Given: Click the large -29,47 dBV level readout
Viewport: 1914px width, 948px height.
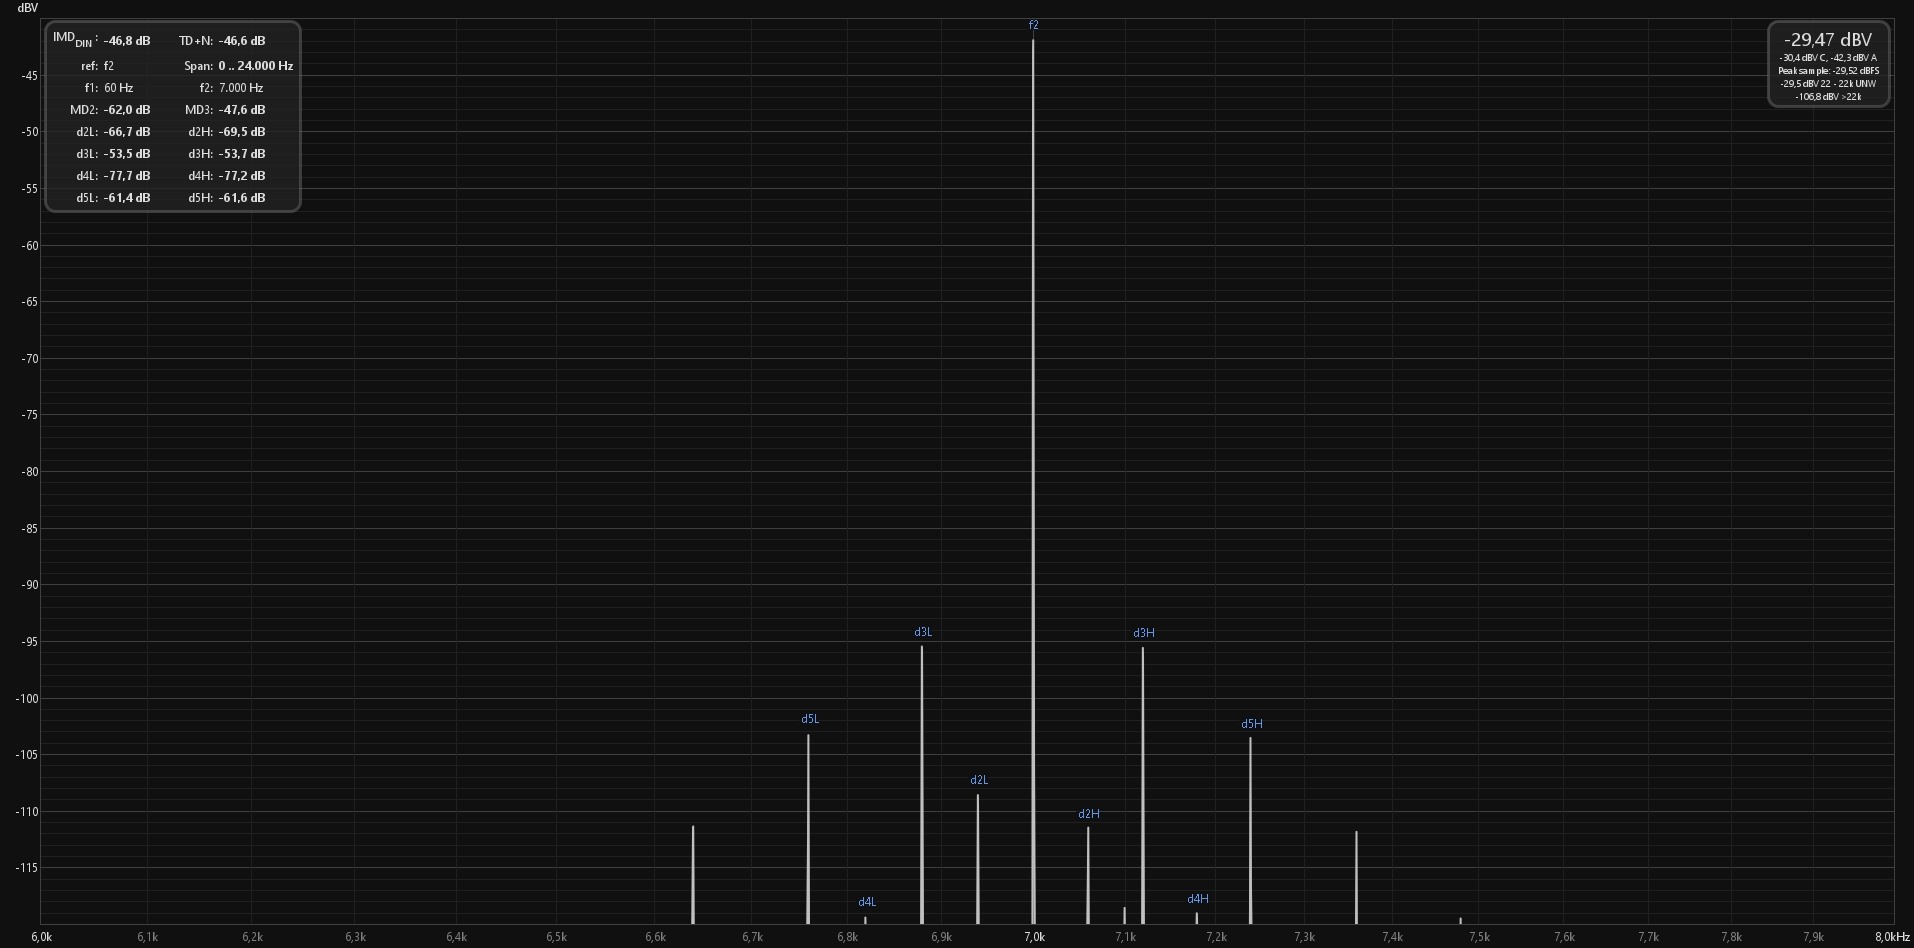Looking at the screenshot, I should (x=1828, y=40).
